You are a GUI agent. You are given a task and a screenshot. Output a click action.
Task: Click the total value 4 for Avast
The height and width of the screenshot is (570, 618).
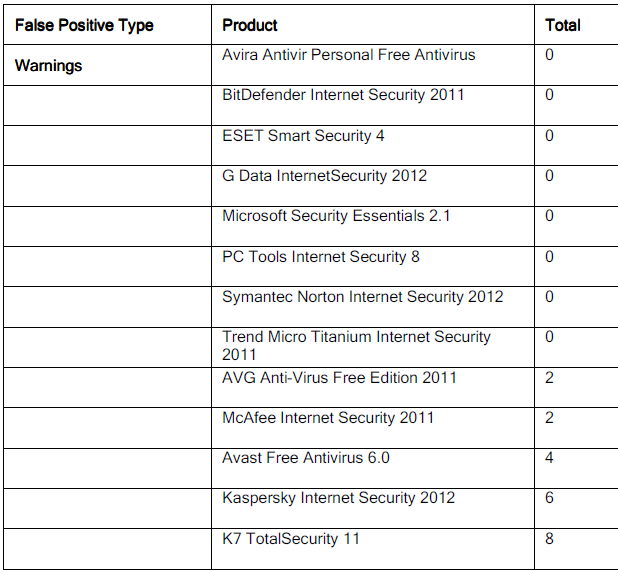click(x=549, y=458)
